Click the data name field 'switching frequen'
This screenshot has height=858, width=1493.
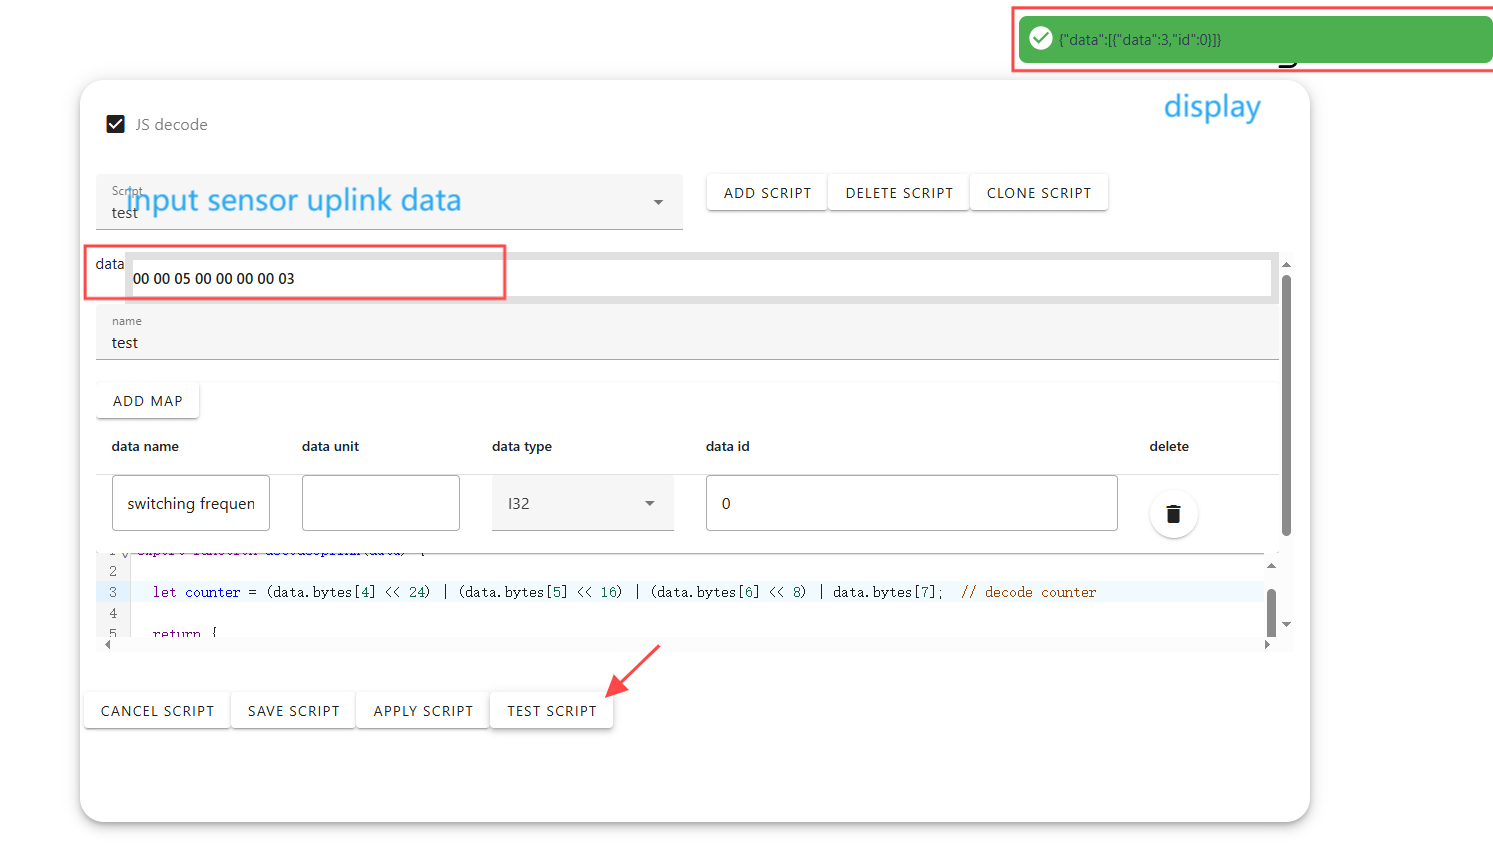click(x=191, y=503)
